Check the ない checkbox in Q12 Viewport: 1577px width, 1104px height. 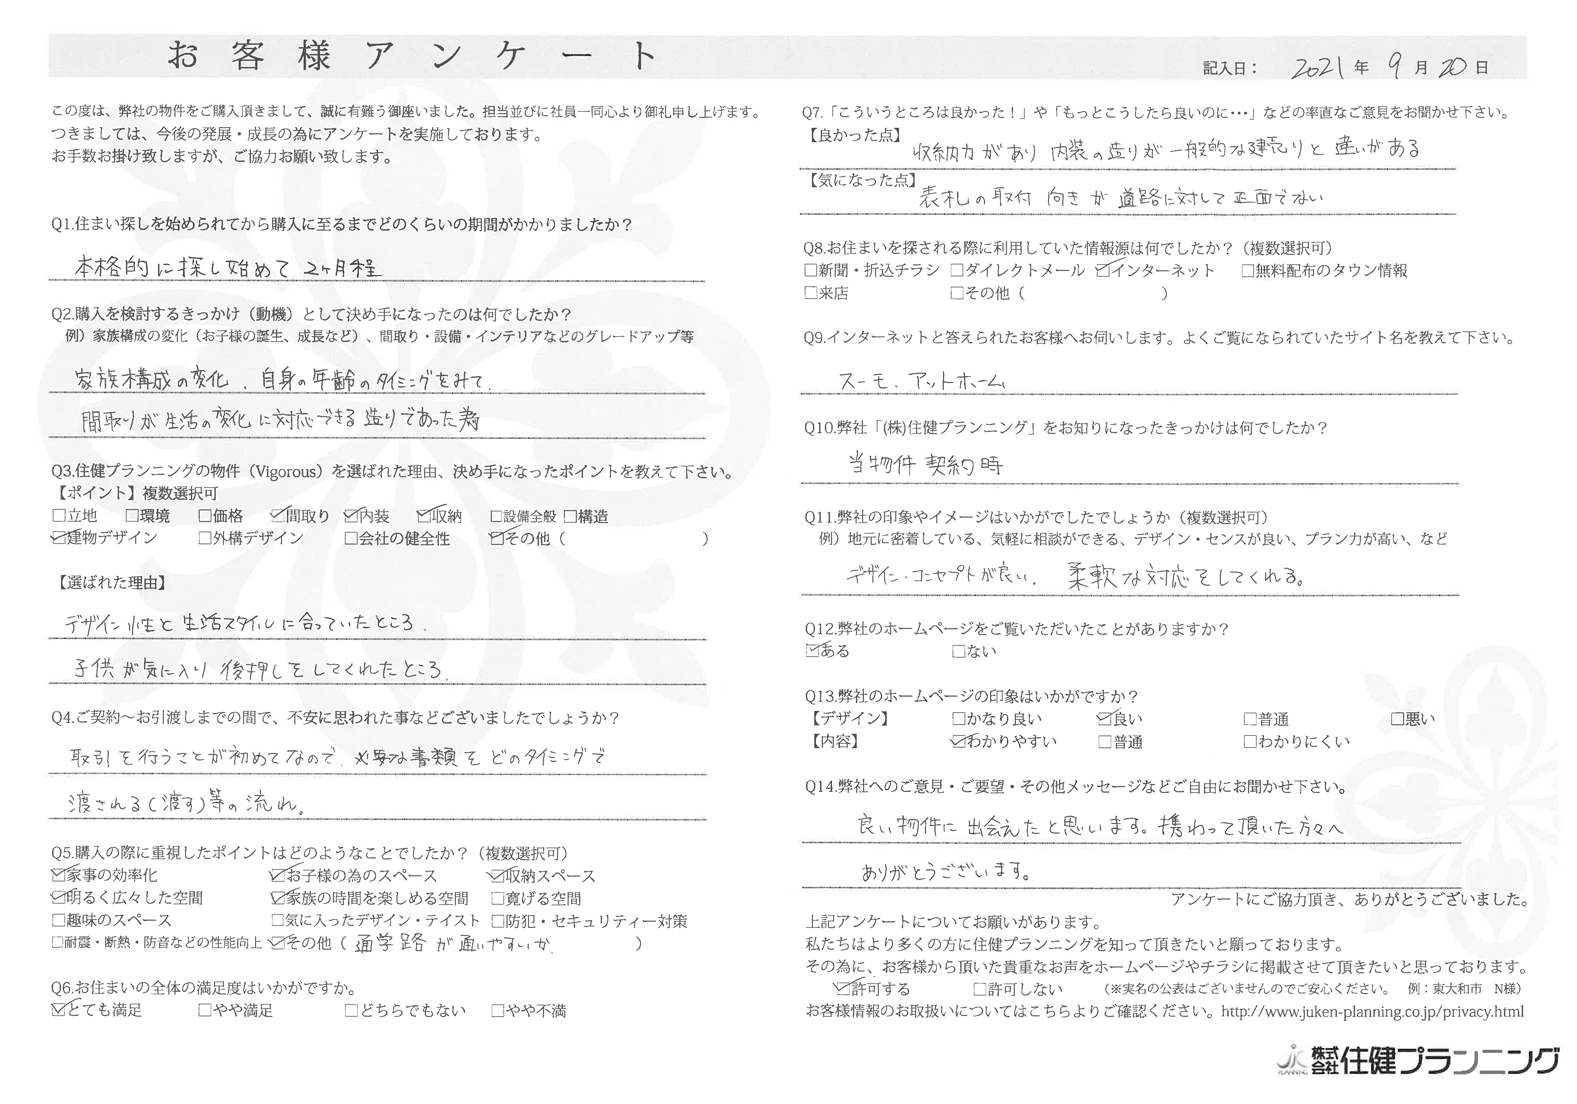pyautogui.click(x=957, y=652)
